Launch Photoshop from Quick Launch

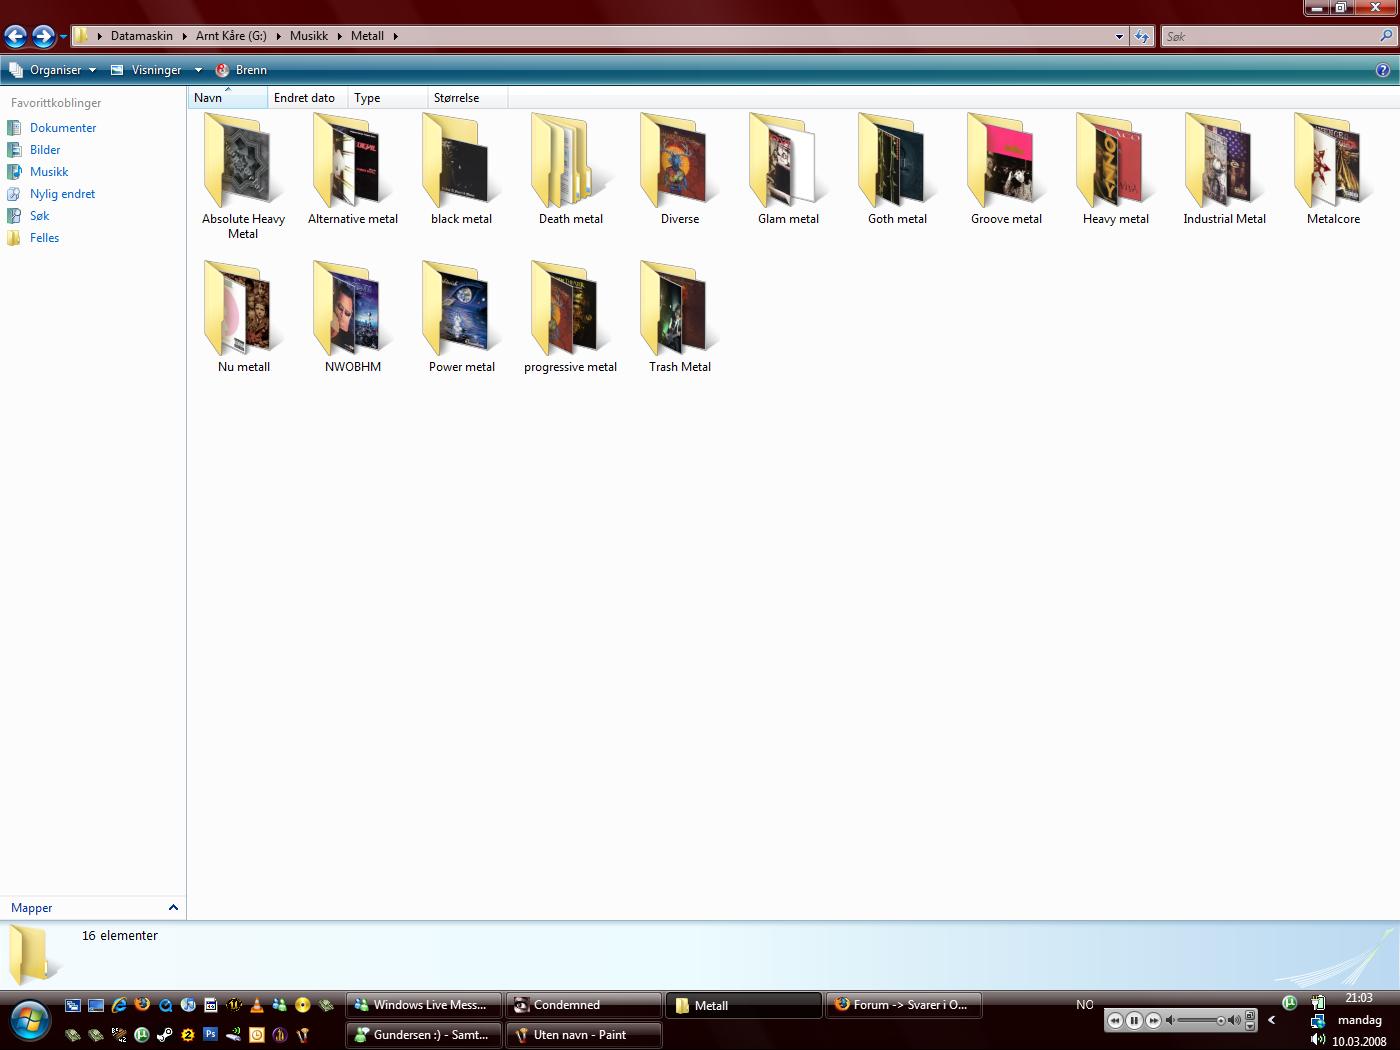[210, 1034]
